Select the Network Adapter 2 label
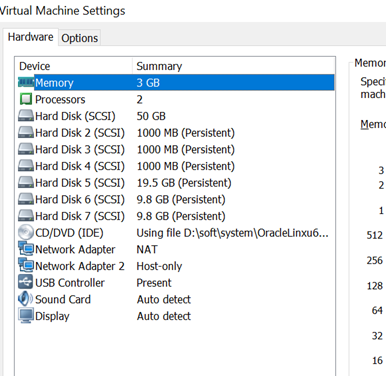Screen dimensions: 386x376 [80, 266]
